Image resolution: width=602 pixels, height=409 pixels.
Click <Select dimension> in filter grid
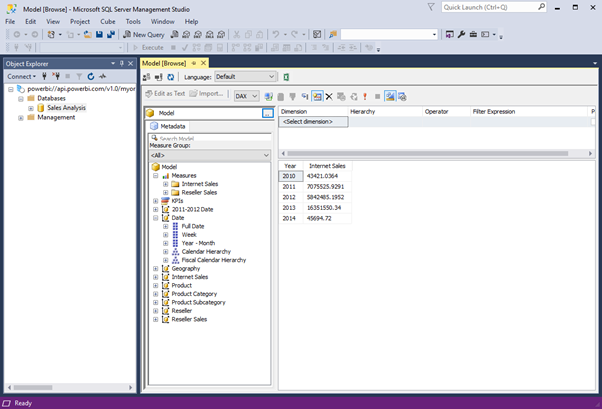(x=313, y=122)
